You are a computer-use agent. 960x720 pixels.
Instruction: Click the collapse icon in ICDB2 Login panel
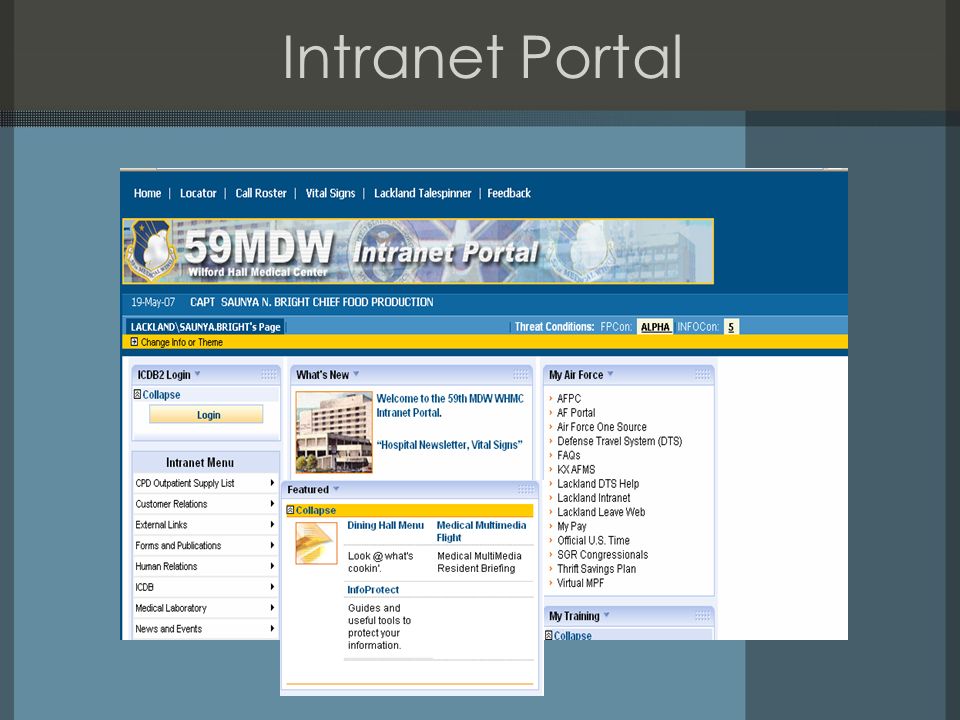137,394
